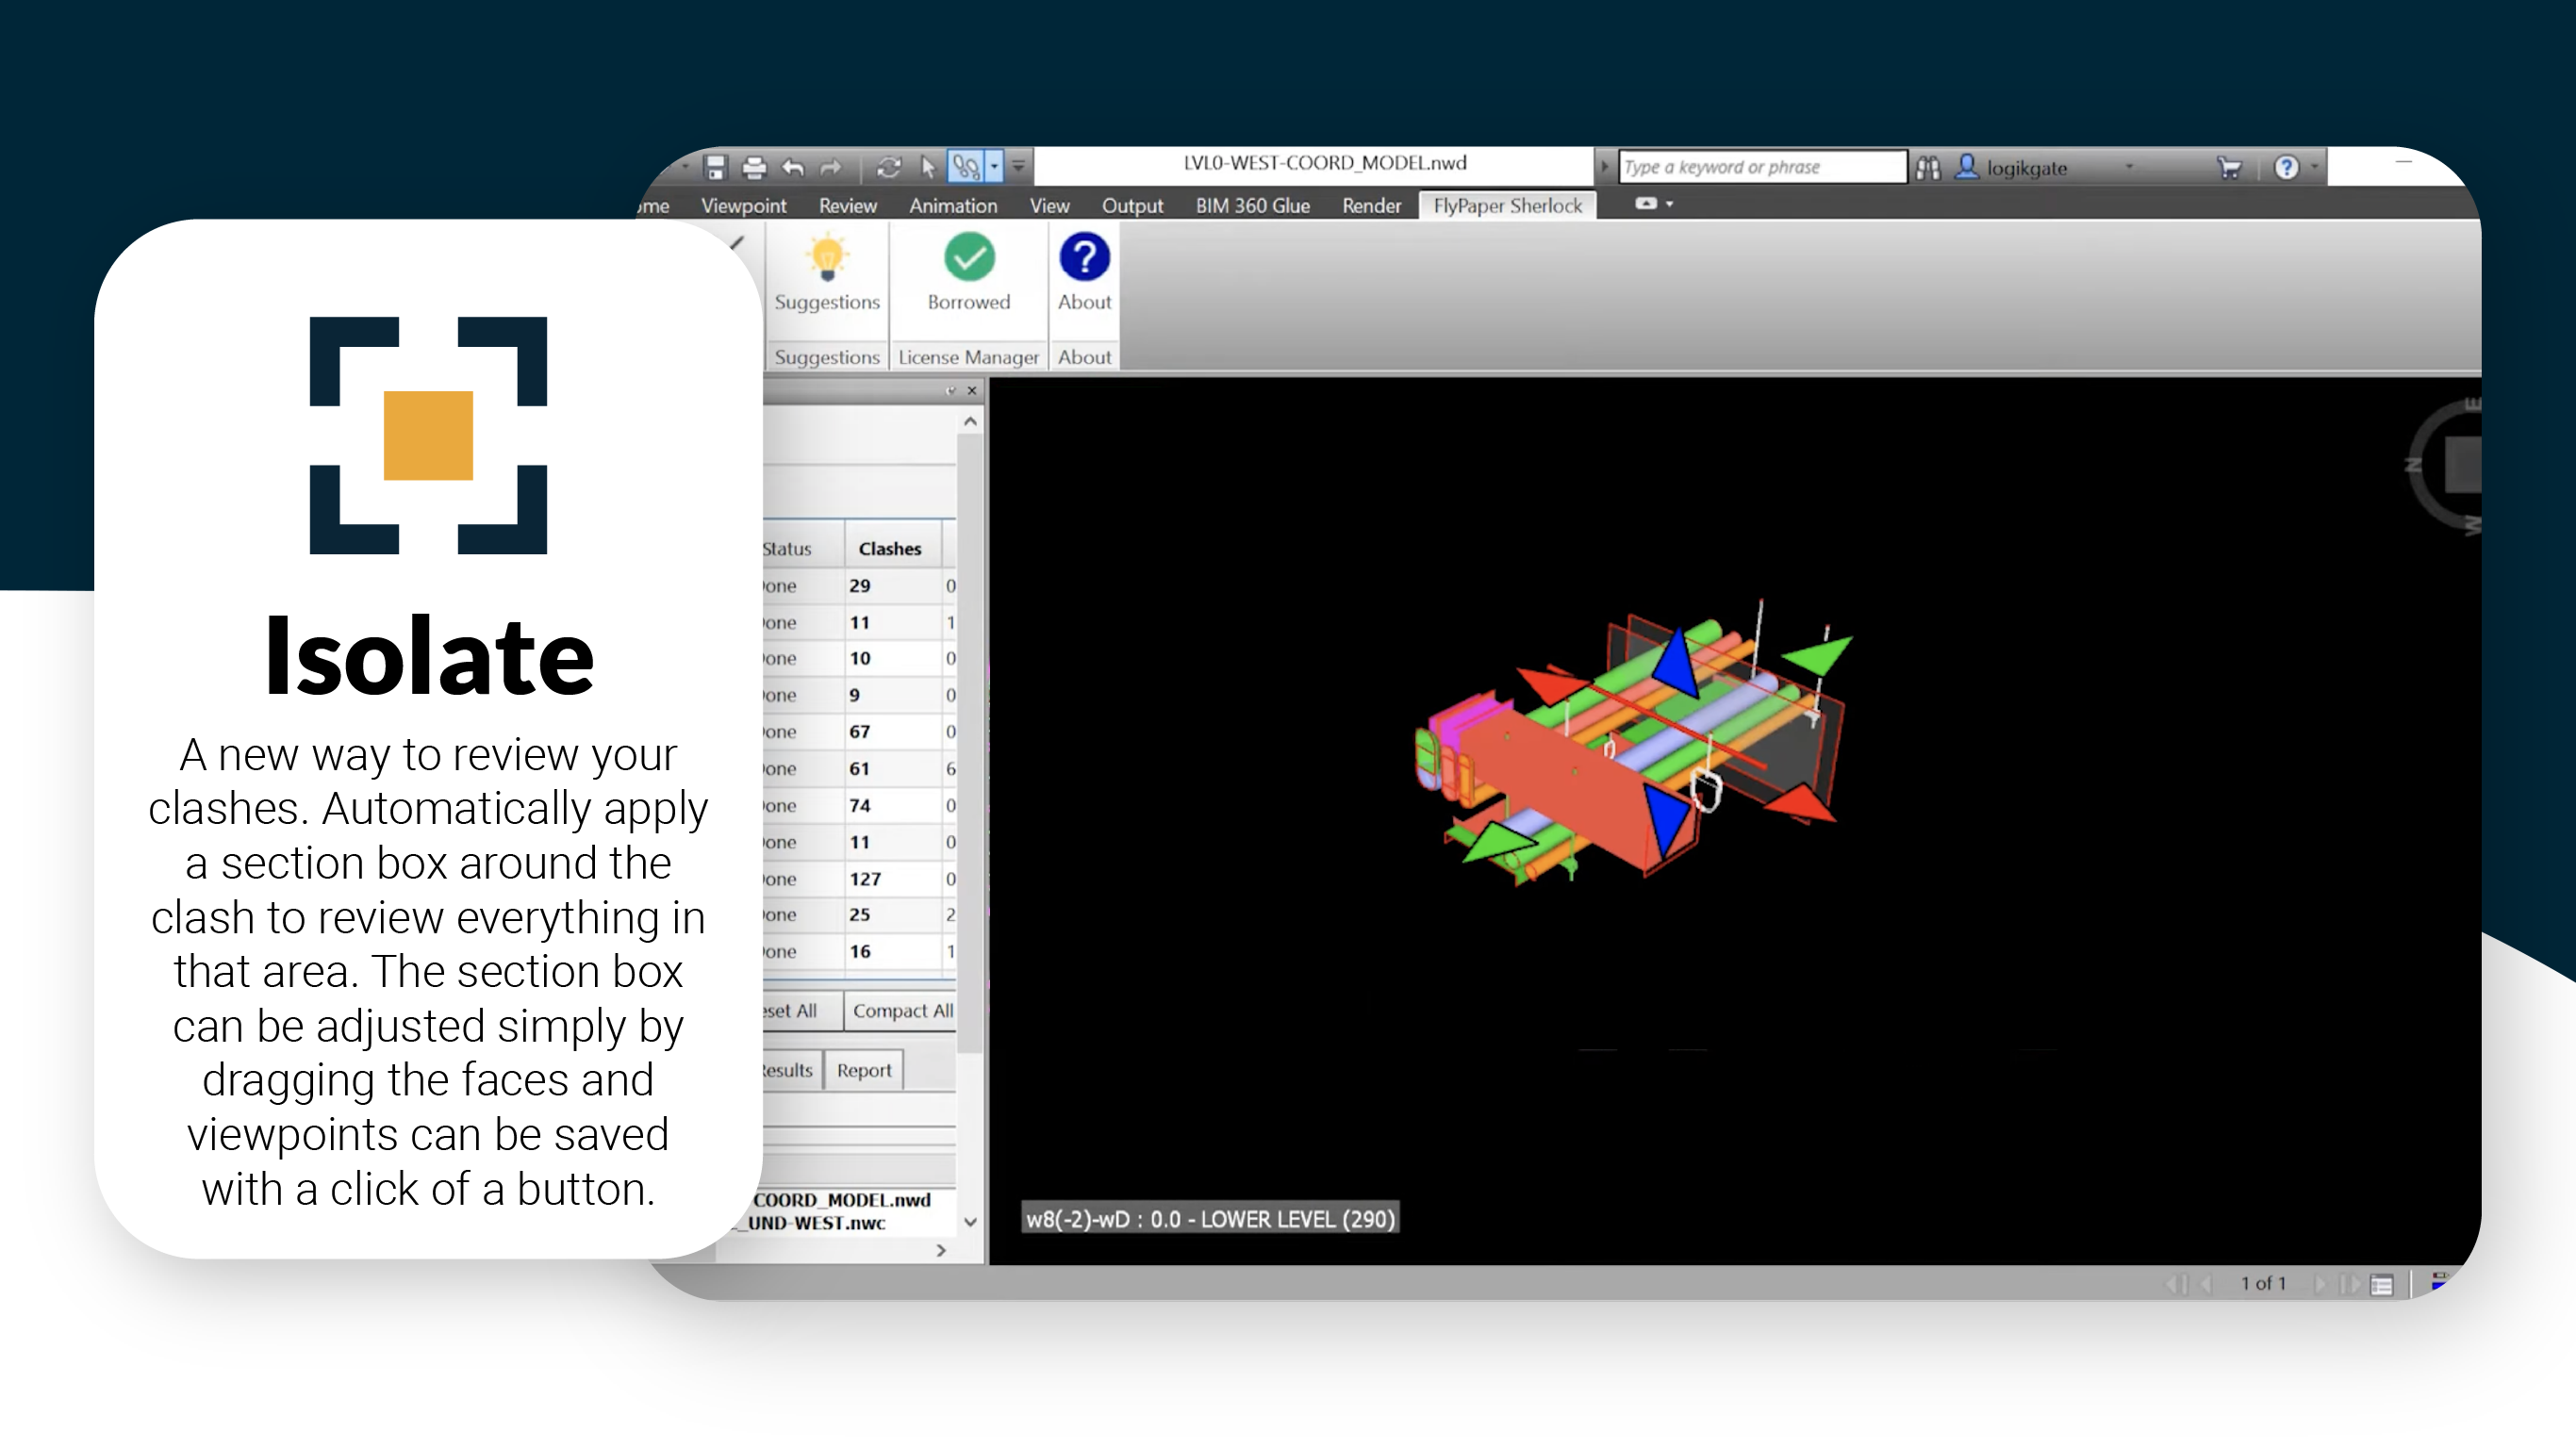Screen dimensions: 2576x1448
Task: Open the Suggestions lightbulb tool
Action: [x=826, y=258]
